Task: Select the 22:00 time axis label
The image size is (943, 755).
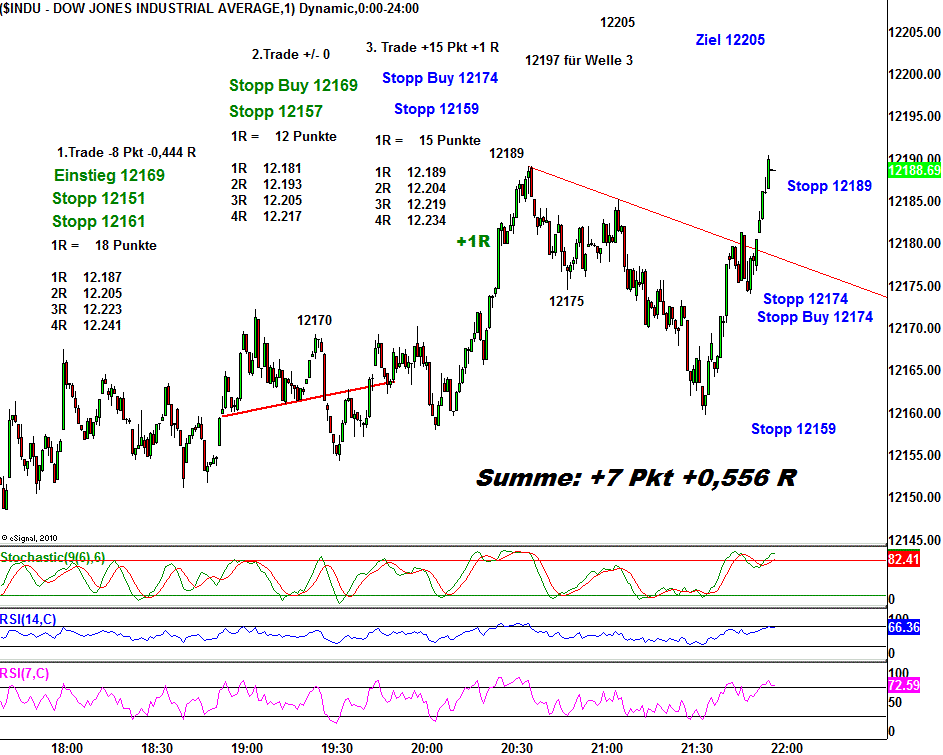Action: click(786, 747)
